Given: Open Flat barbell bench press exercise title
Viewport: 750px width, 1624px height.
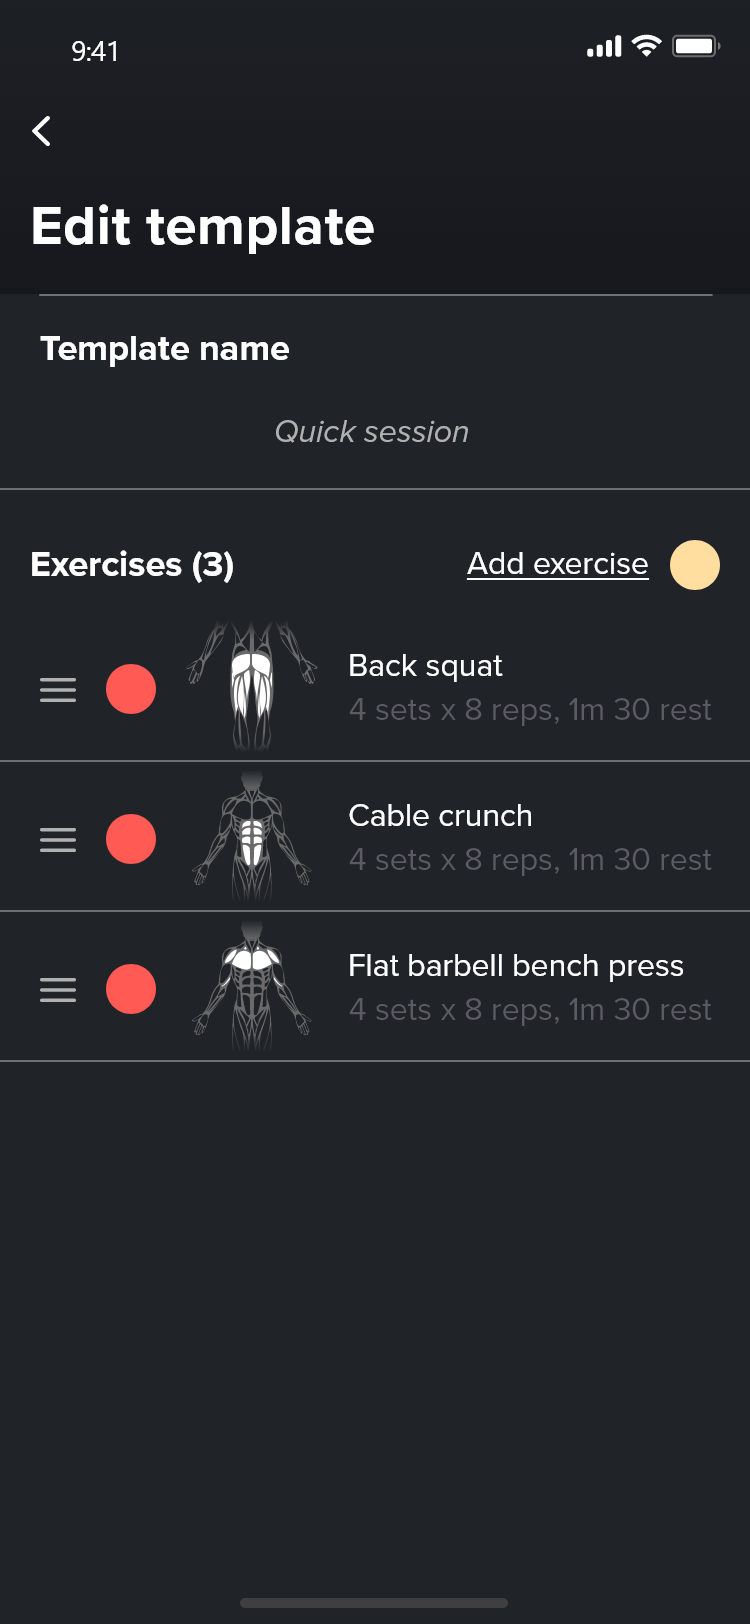Looking at the screenshot, I should point(516,966).
